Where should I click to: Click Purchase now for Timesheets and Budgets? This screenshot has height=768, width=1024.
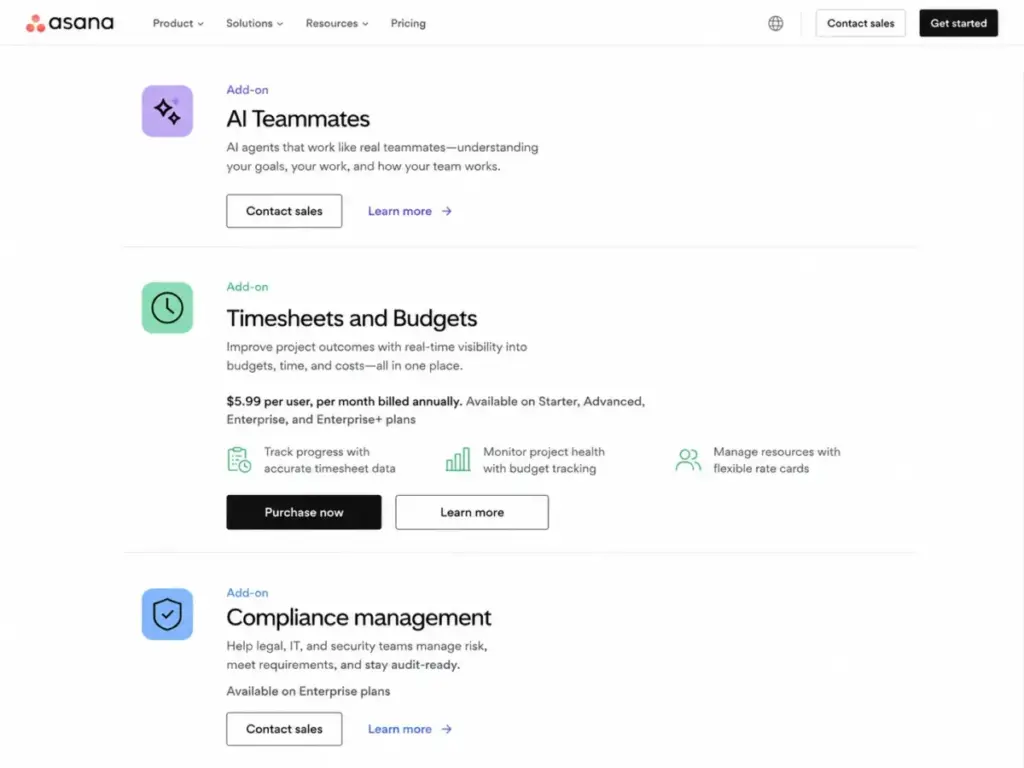(304, 512)
